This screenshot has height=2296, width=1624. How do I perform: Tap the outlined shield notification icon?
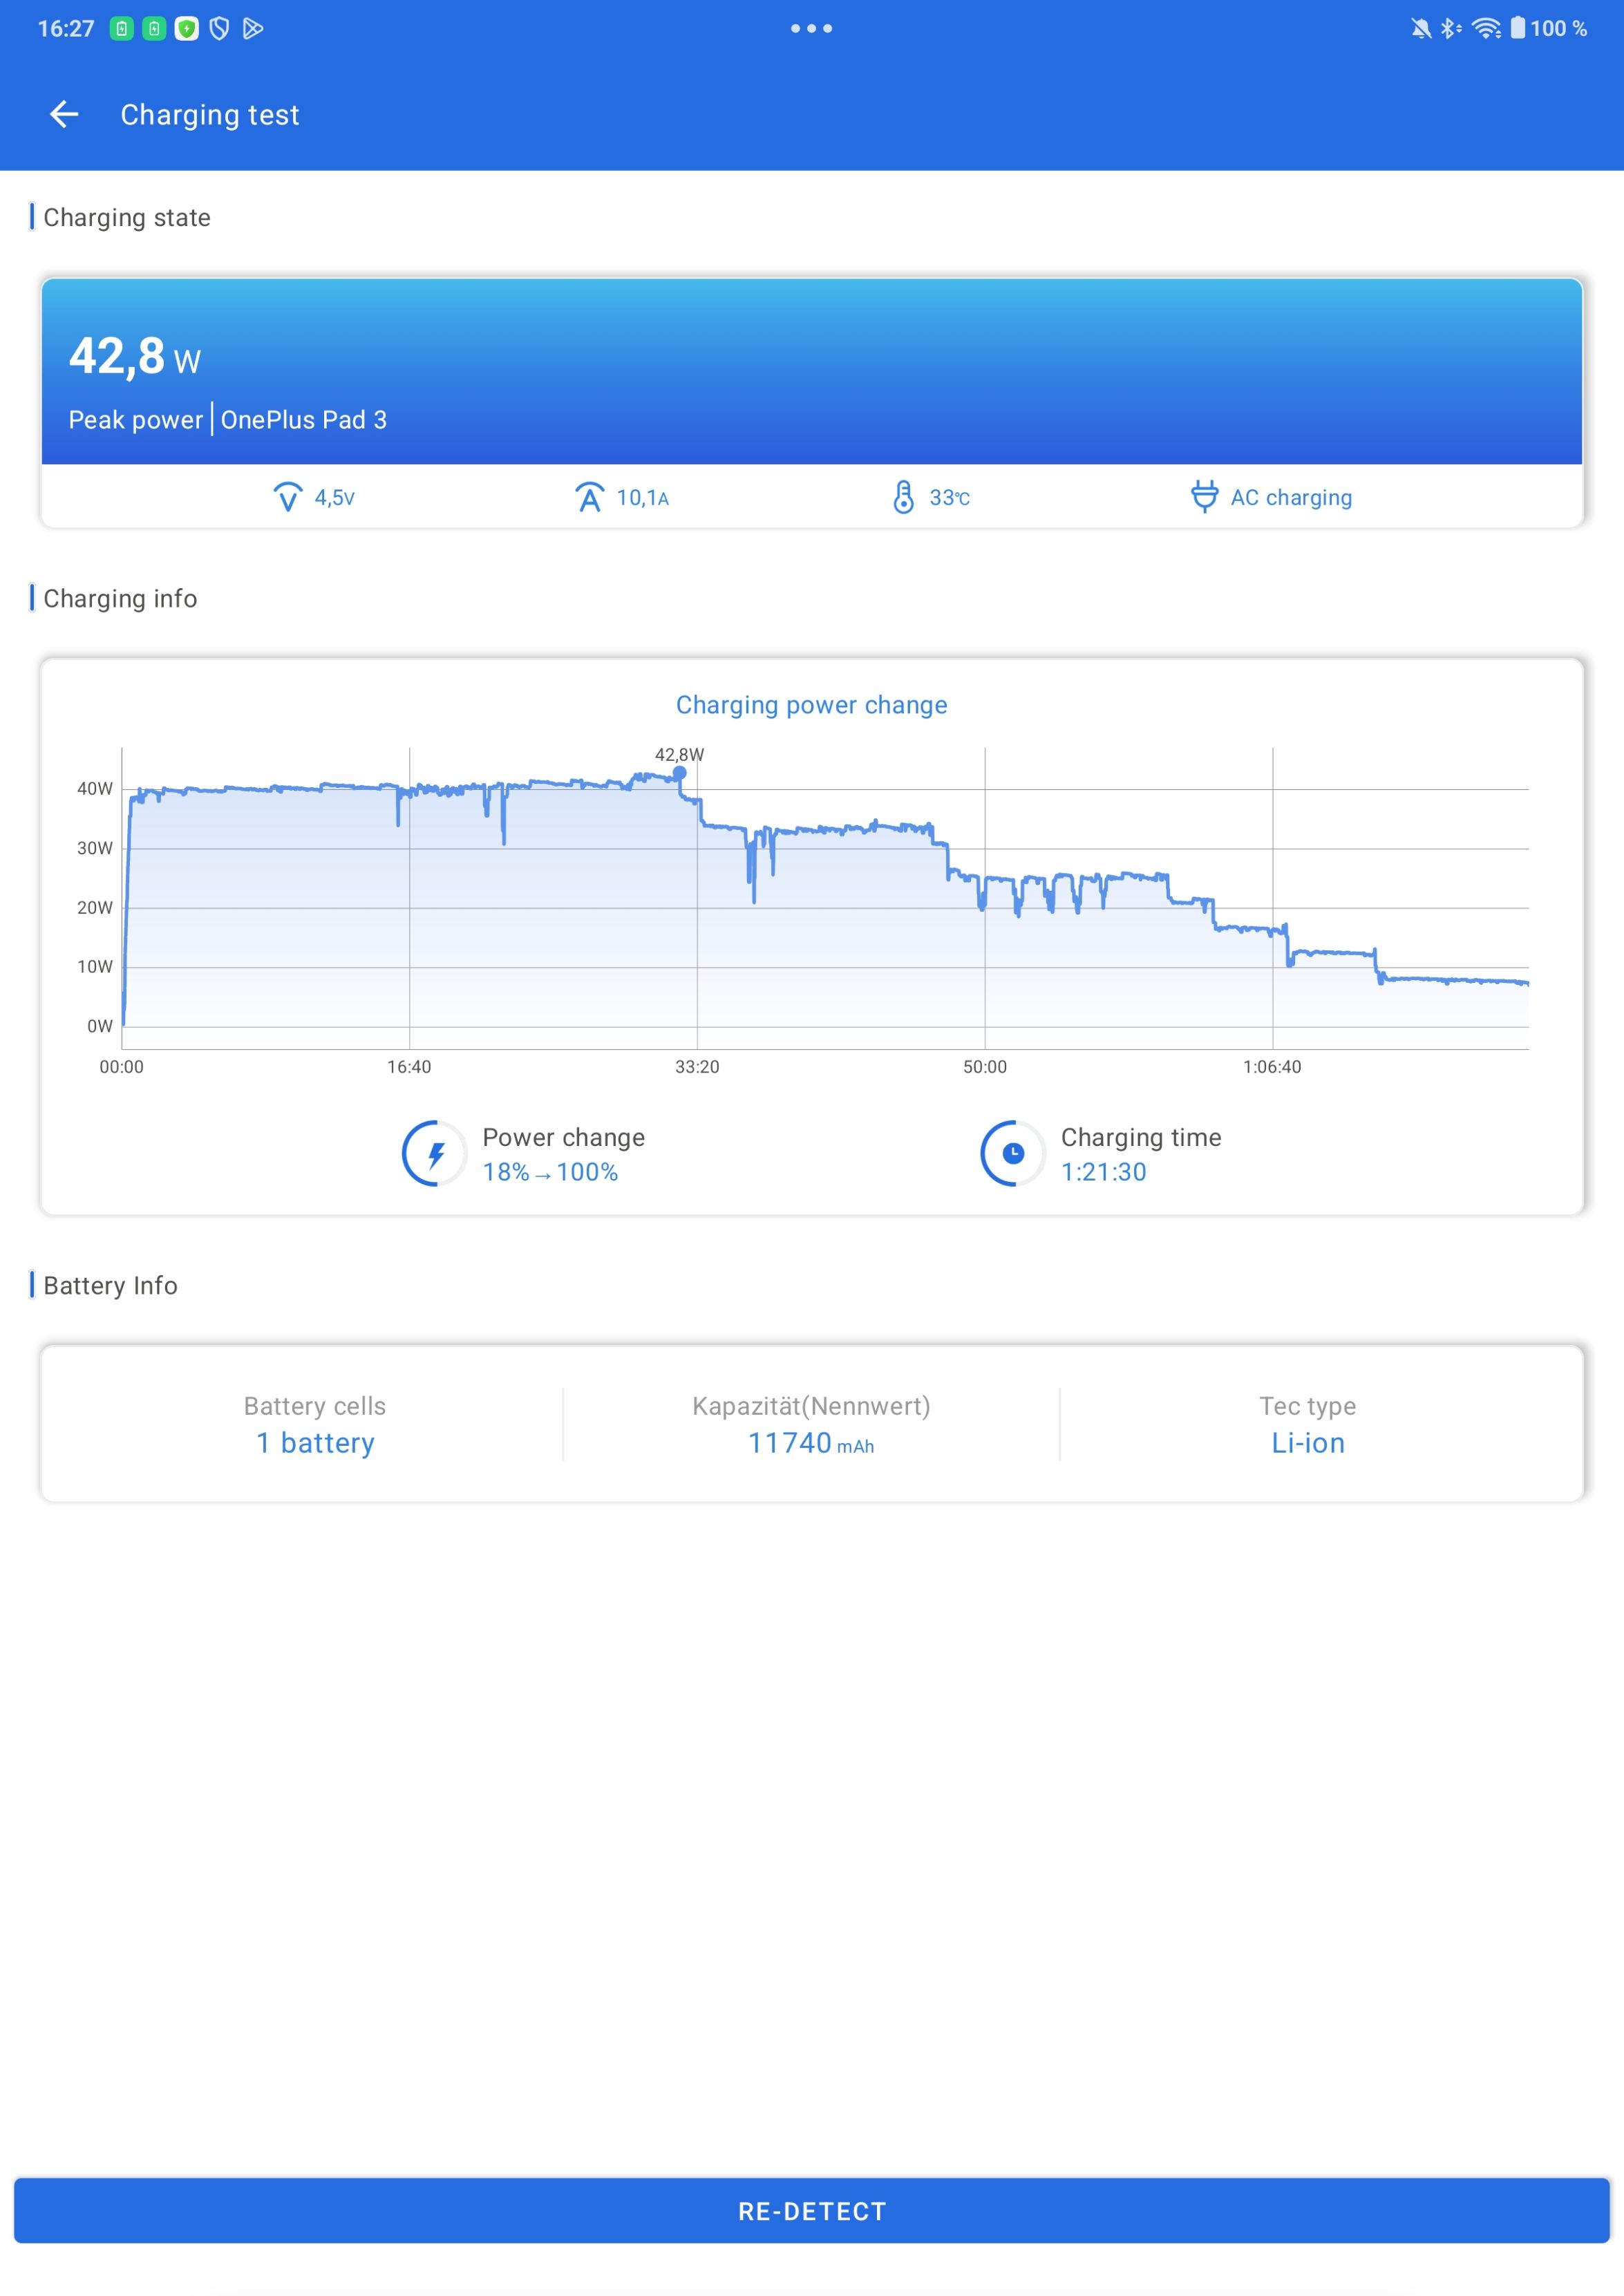pyautogui.click(x=219, y=28)
